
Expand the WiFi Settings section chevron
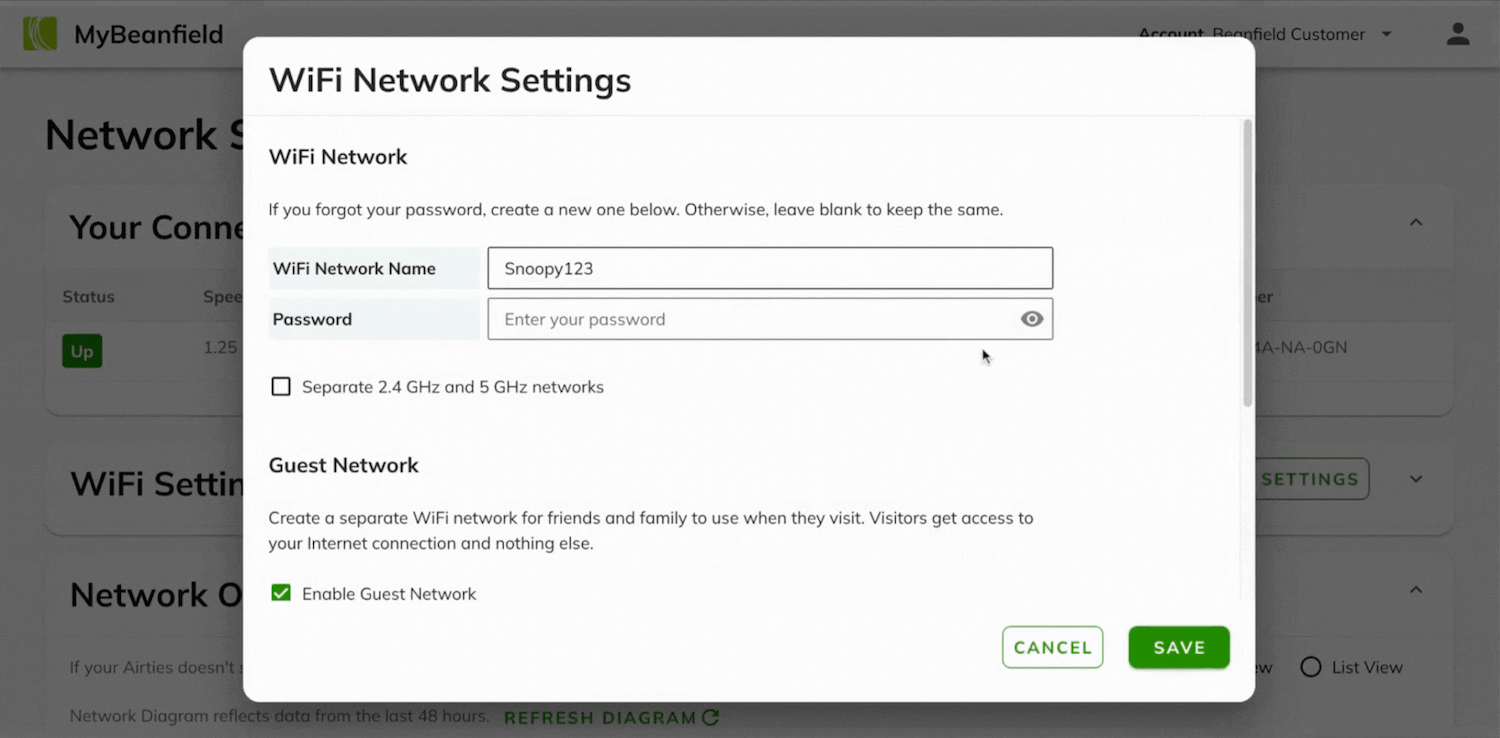(x=1416, y=479)
